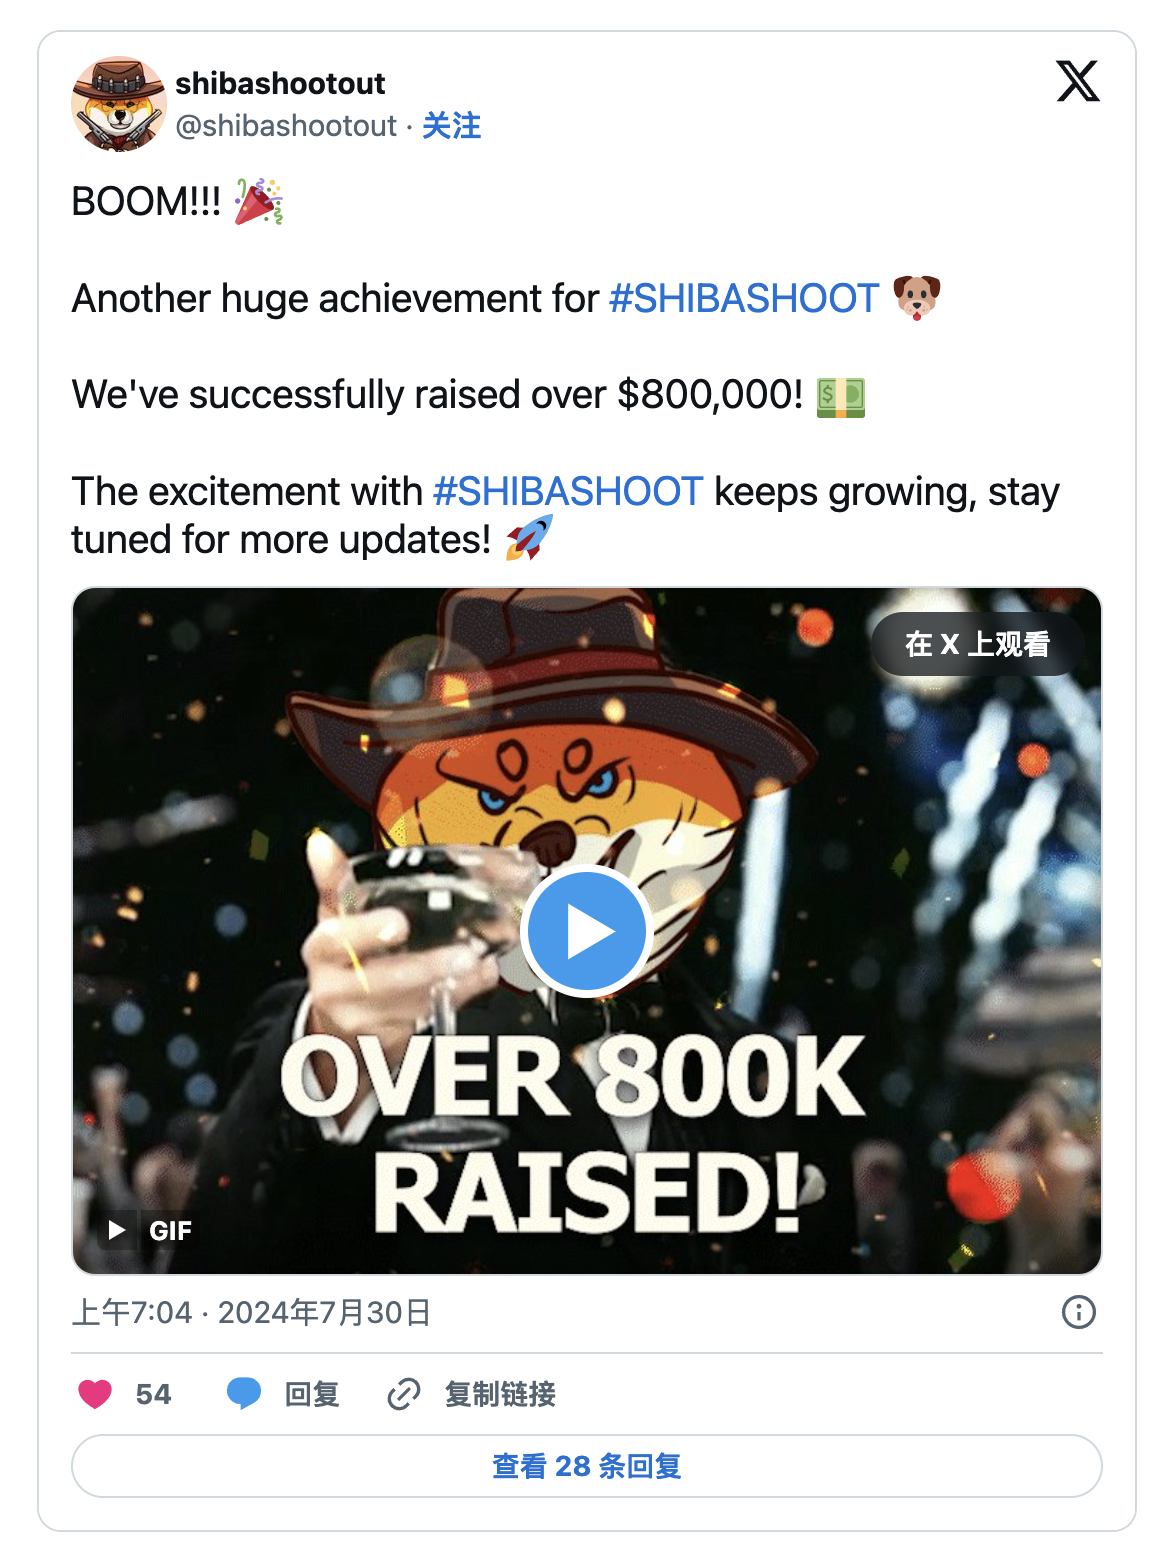Play the GIF with the blue play button
The width and height of the screenshot is (1166, 1556).
[587, 931]
